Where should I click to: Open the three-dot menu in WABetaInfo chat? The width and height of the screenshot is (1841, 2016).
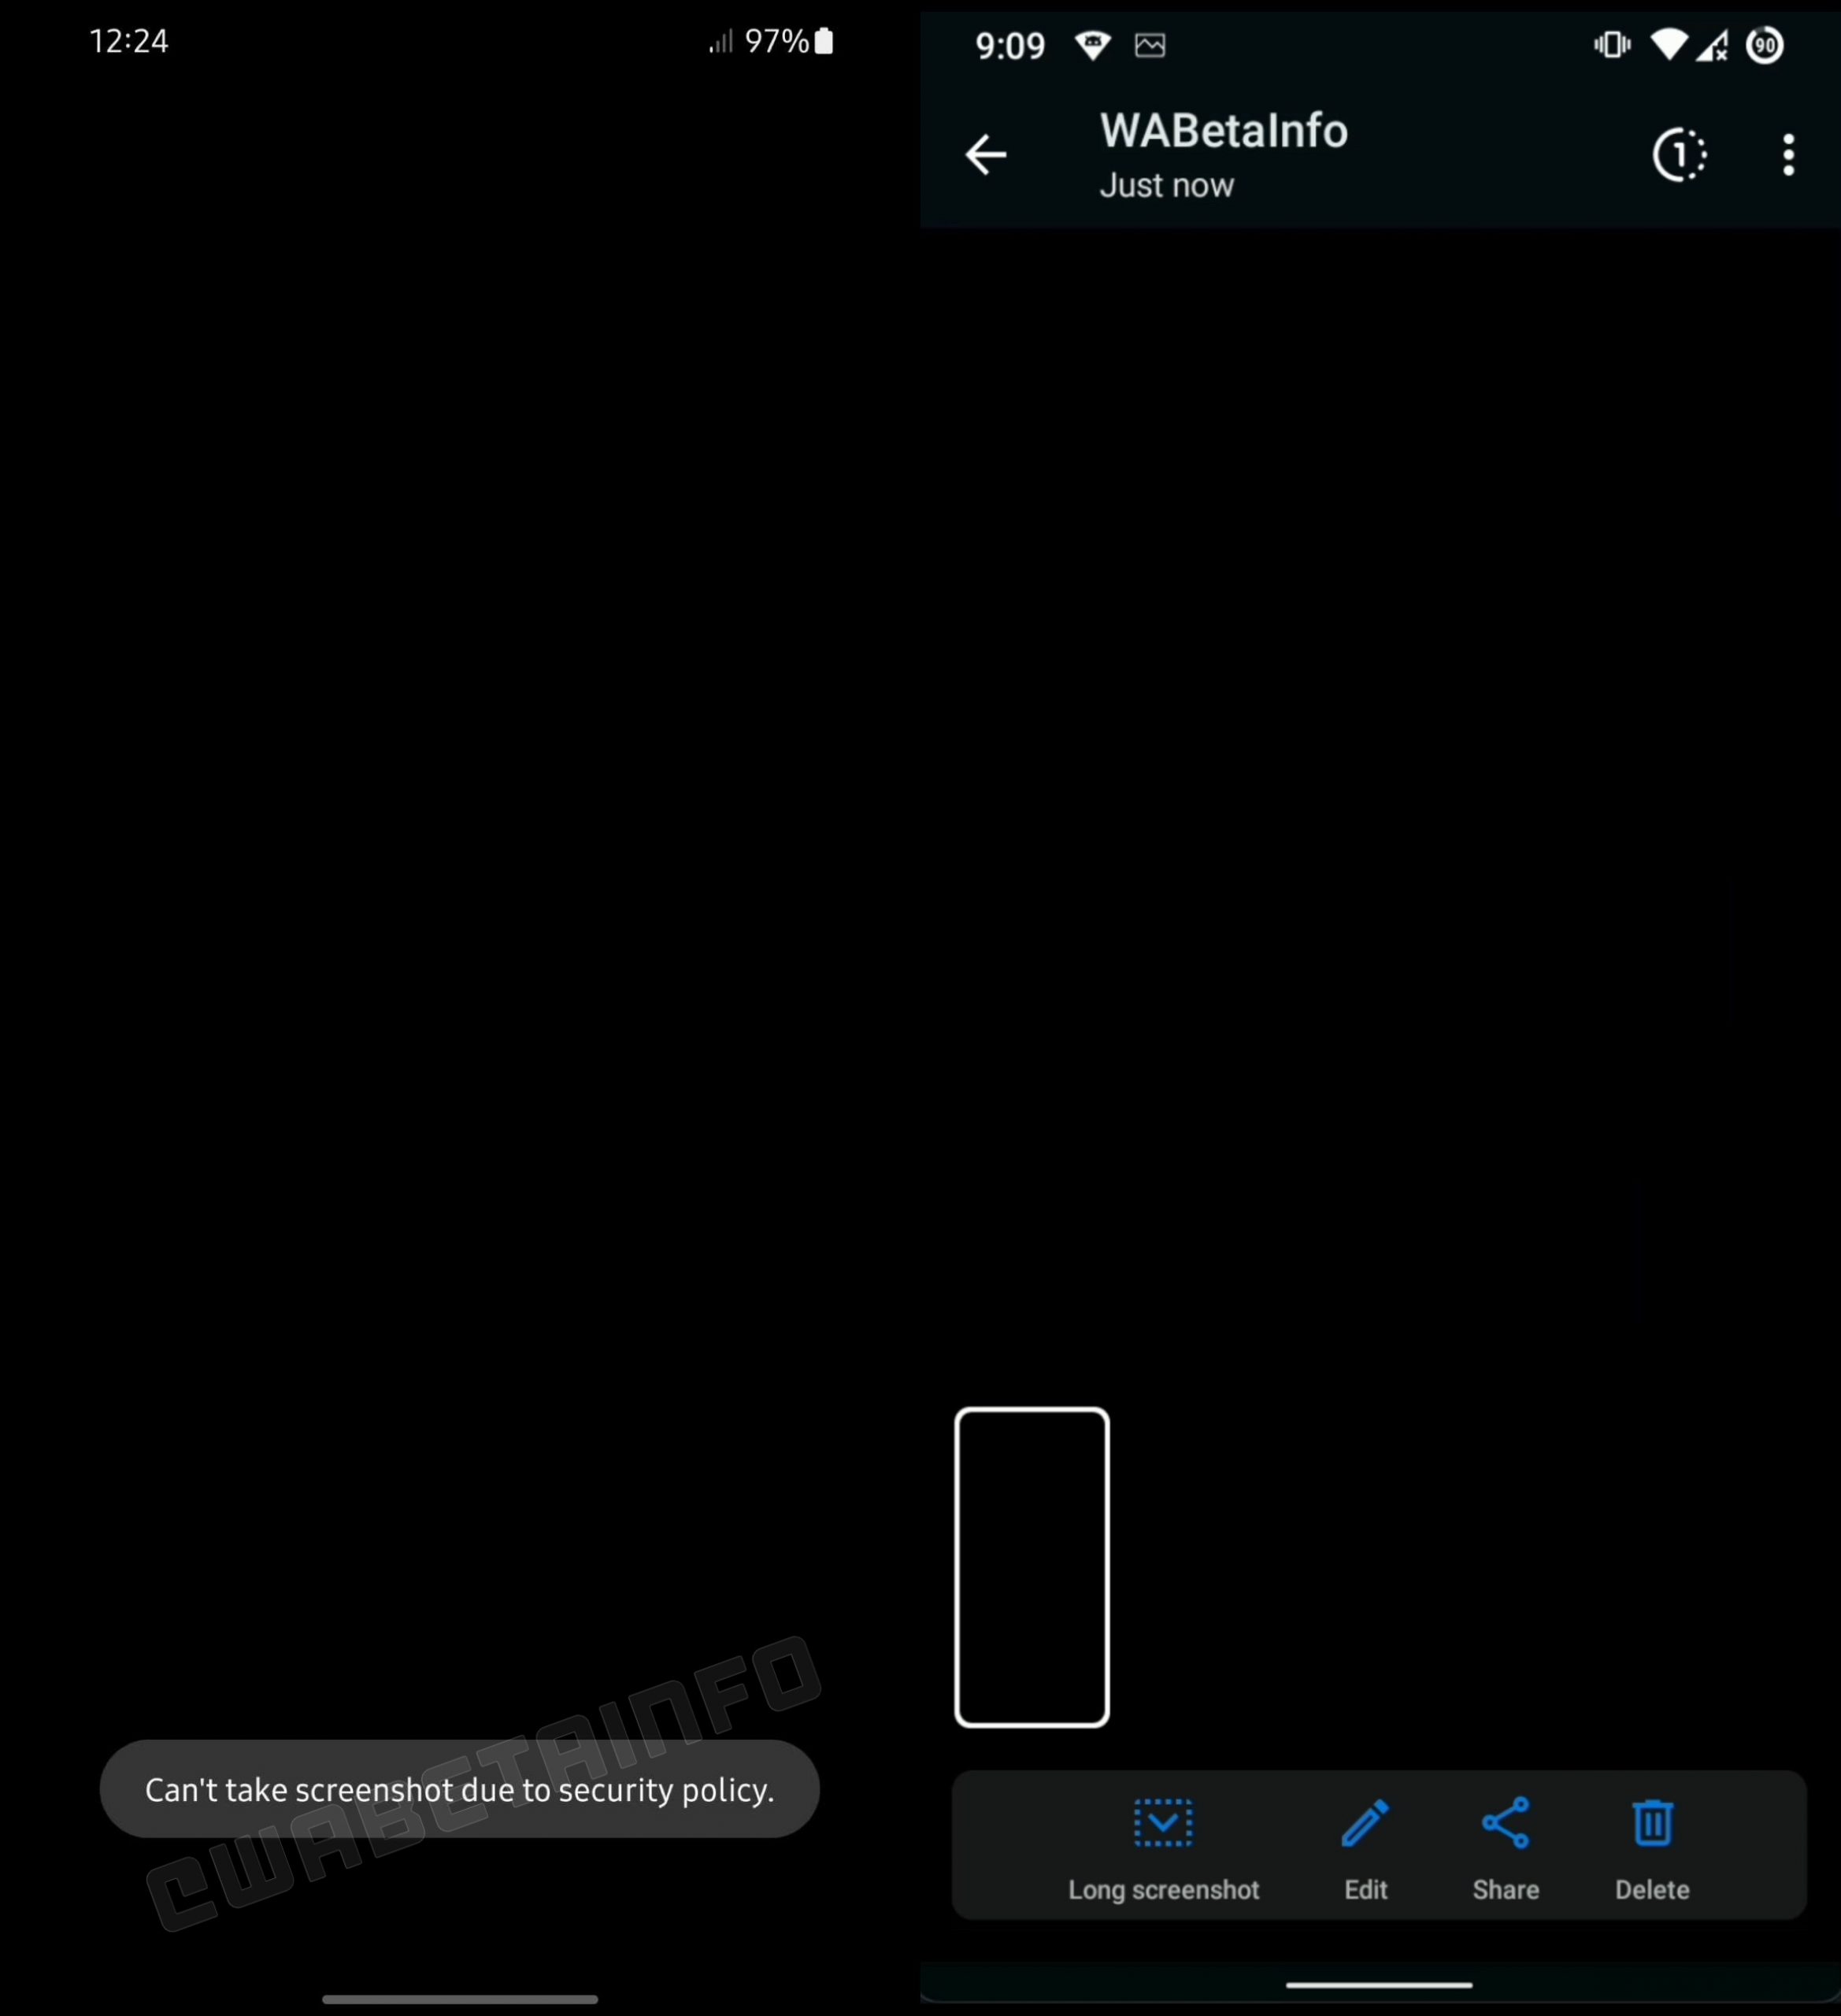tap(1788, 154)
